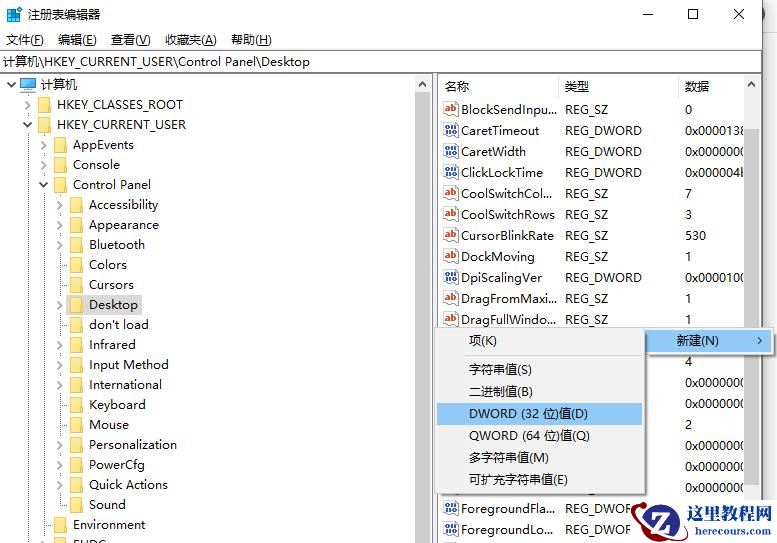Select the Quick Actions tree item
The image size is (777, 543).
point(128,485)
